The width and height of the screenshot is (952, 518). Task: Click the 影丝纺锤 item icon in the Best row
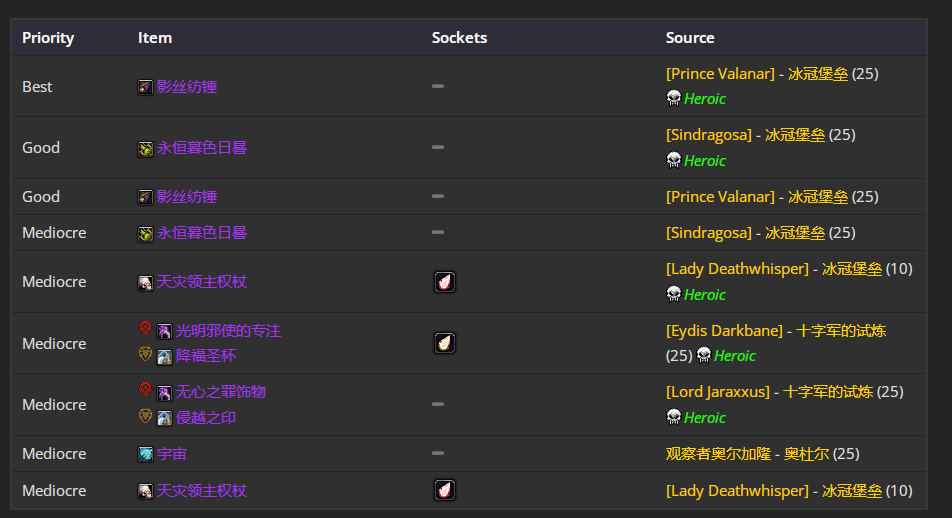[x=145, y=87]
